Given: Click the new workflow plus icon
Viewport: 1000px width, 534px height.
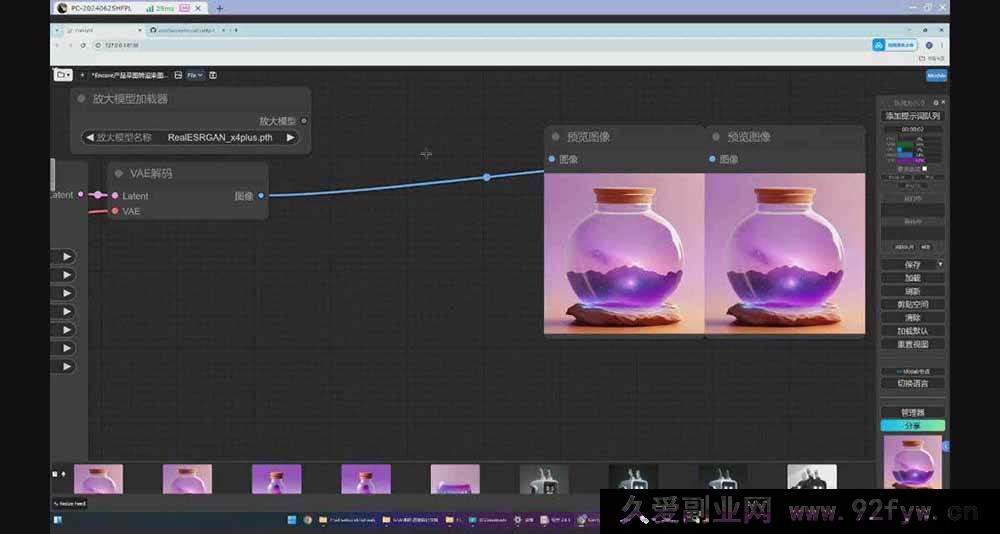Looking at the screenshot, I should pyautogui.click(x=82, y=75).
